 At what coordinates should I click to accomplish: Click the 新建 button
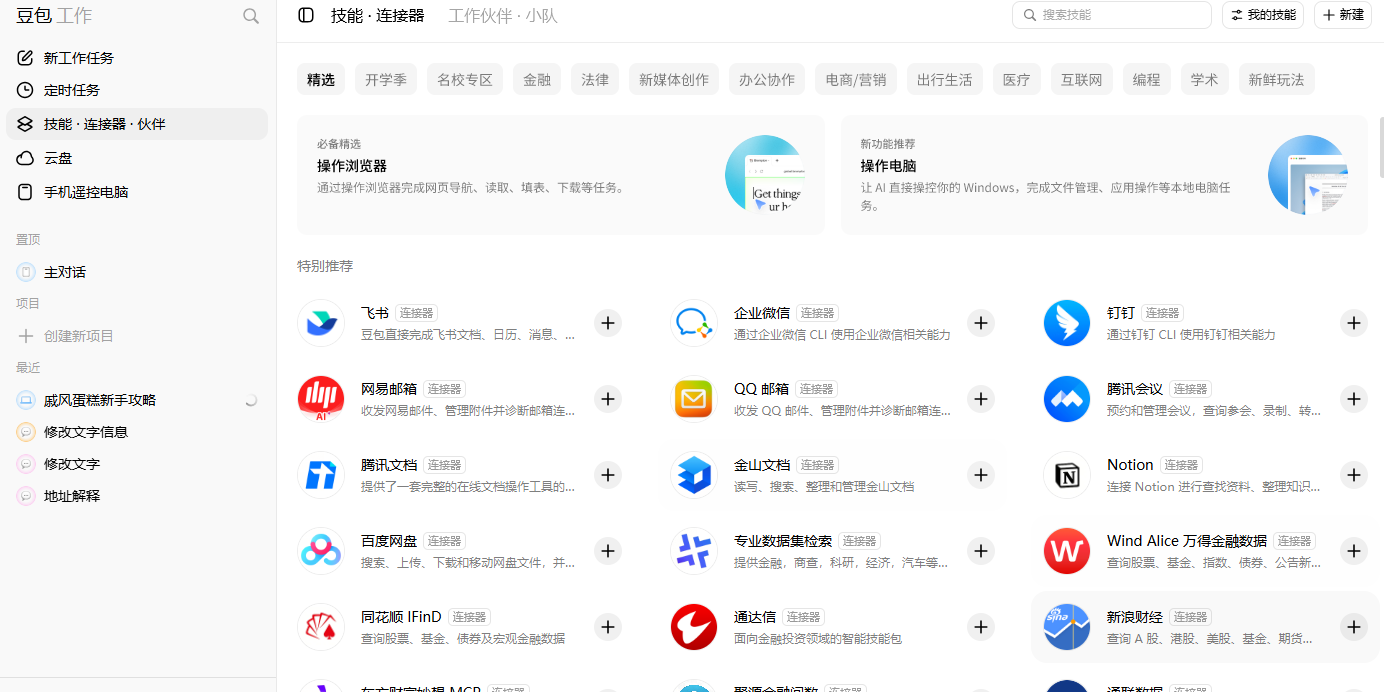[1343, 15]
